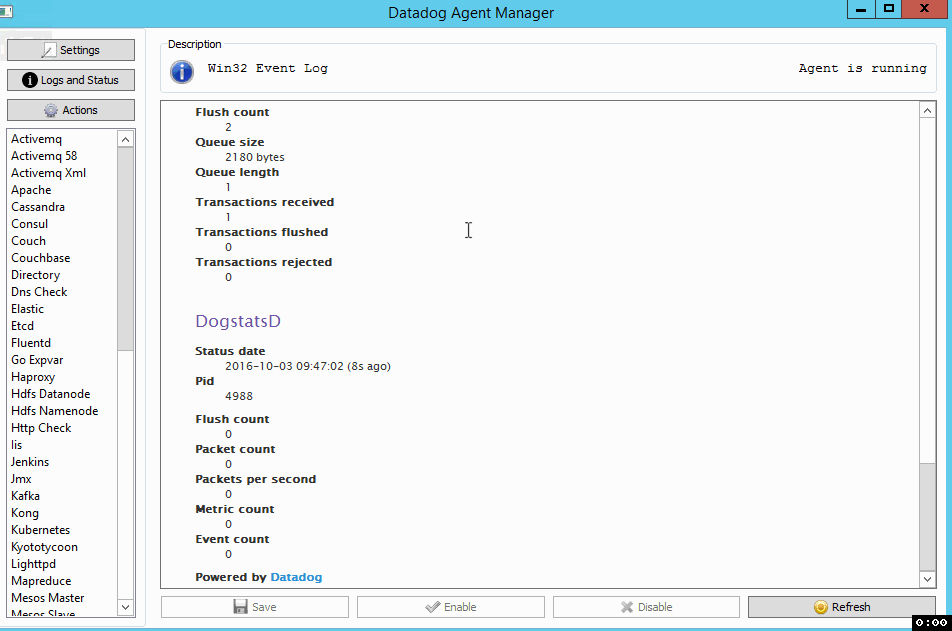The image size is (952, 631).
Task: Click the Save disk icon
Action: [x=241, y=606]
